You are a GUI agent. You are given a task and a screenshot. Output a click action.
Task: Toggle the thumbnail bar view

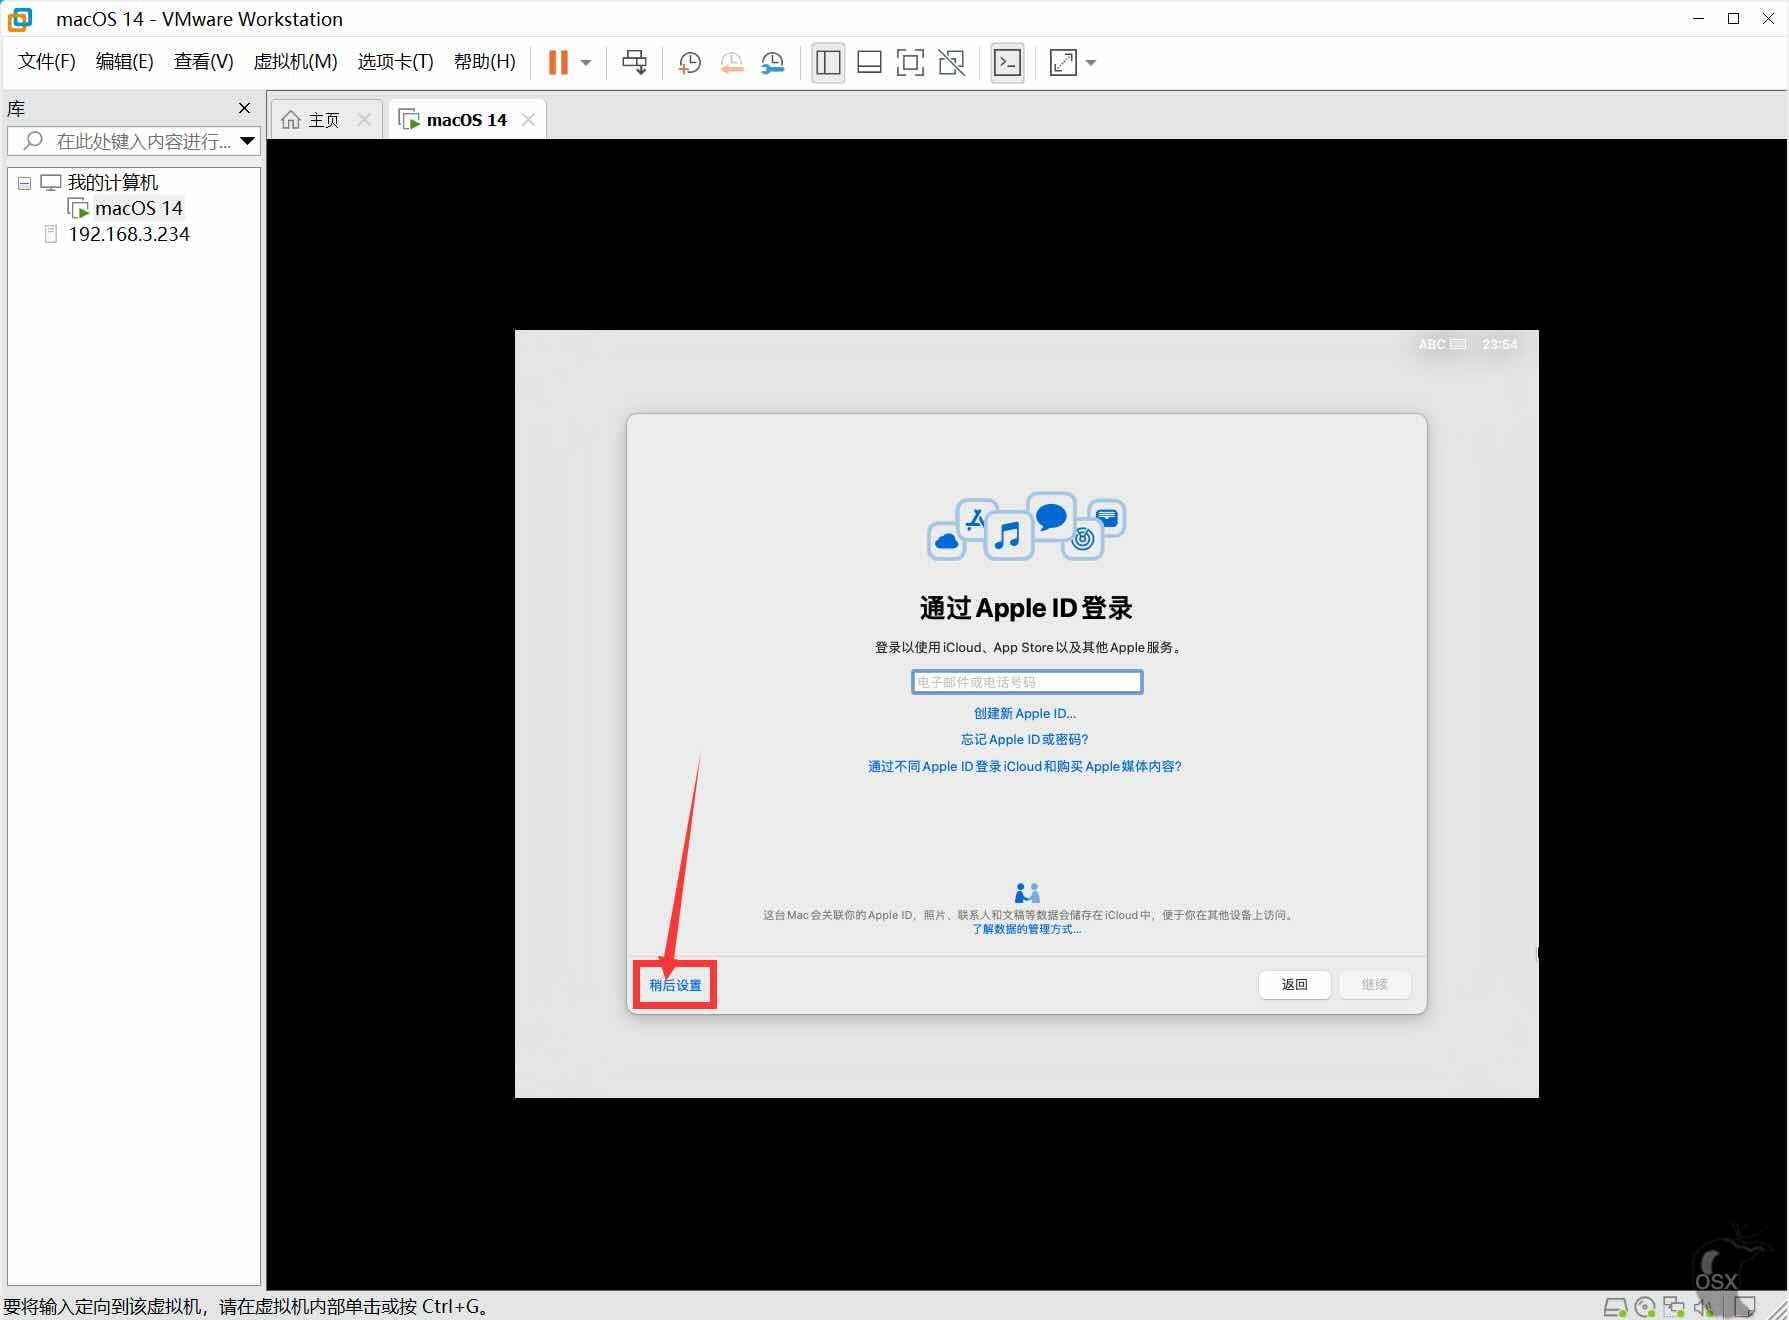click(x=869, y=63)
